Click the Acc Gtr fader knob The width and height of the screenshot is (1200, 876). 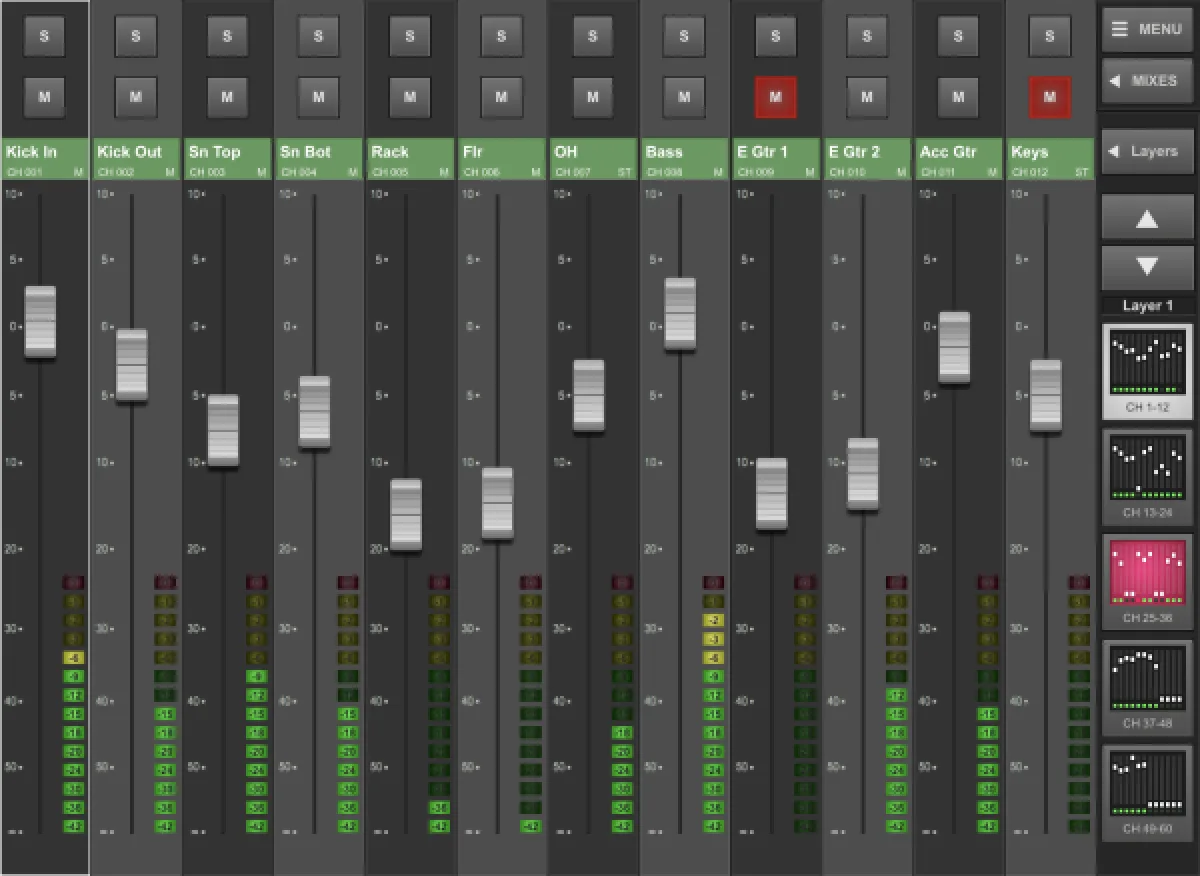pyautogui.click(x=954, y=348)
